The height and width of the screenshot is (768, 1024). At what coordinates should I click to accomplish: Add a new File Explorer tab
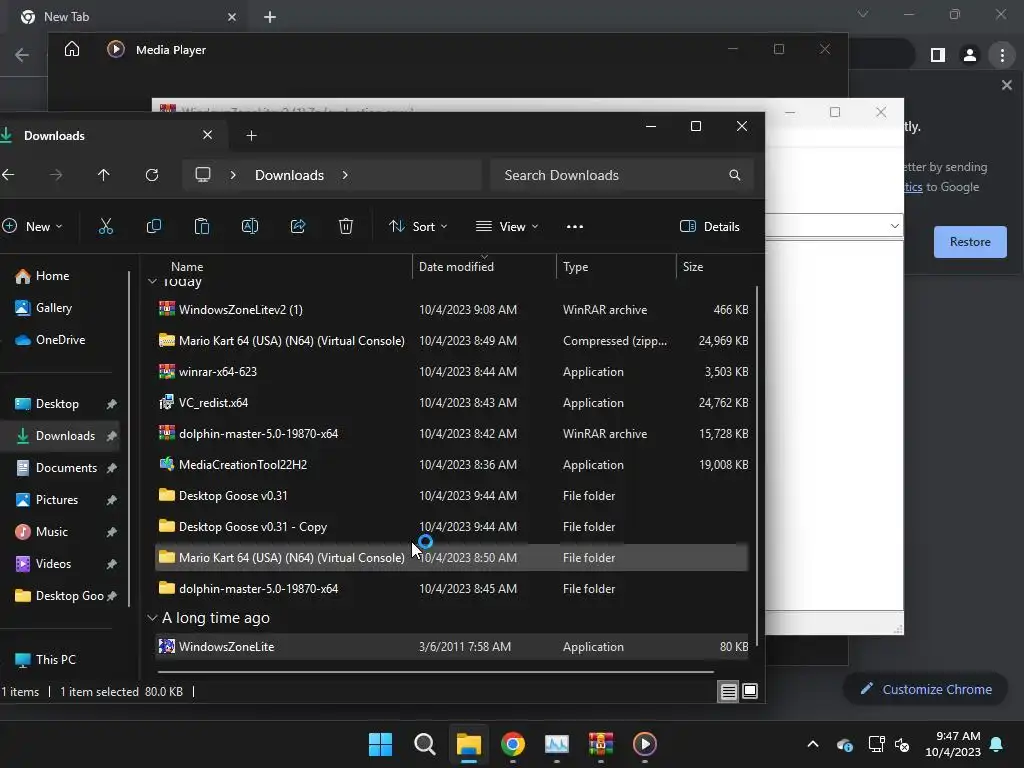pos(251,136)
